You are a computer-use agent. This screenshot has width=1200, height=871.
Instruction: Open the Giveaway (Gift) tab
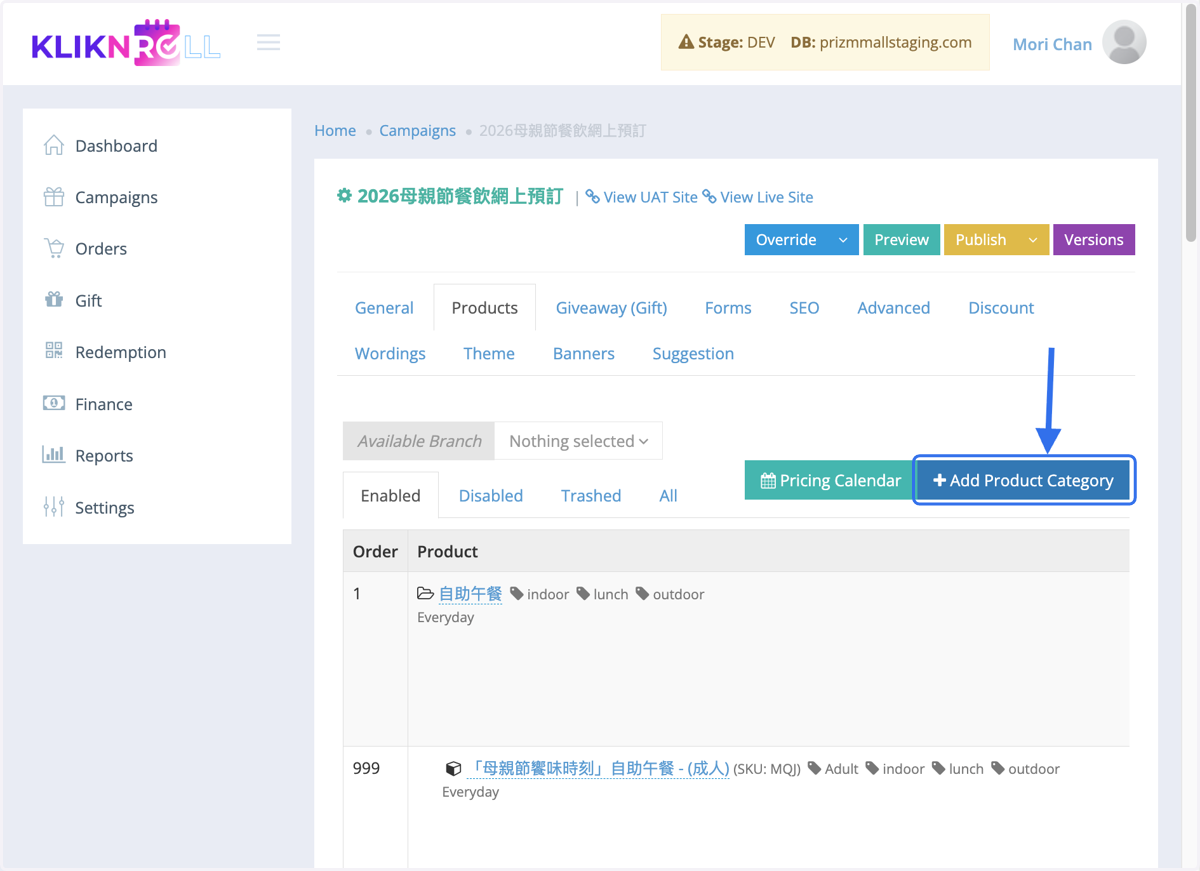611,307
